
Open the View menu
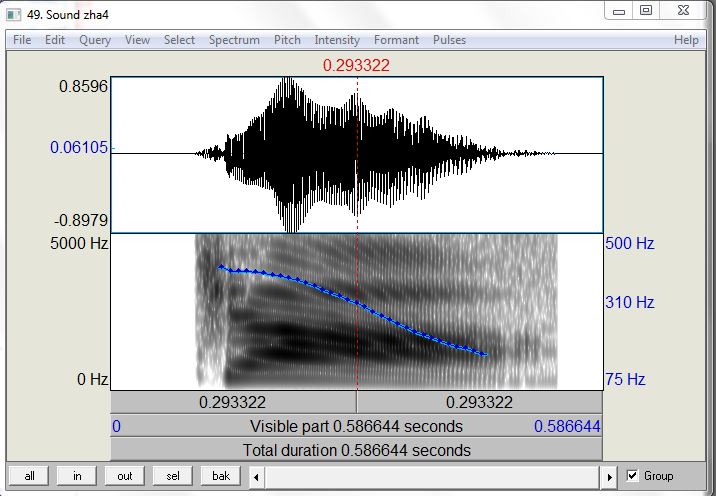pos(137,40)
